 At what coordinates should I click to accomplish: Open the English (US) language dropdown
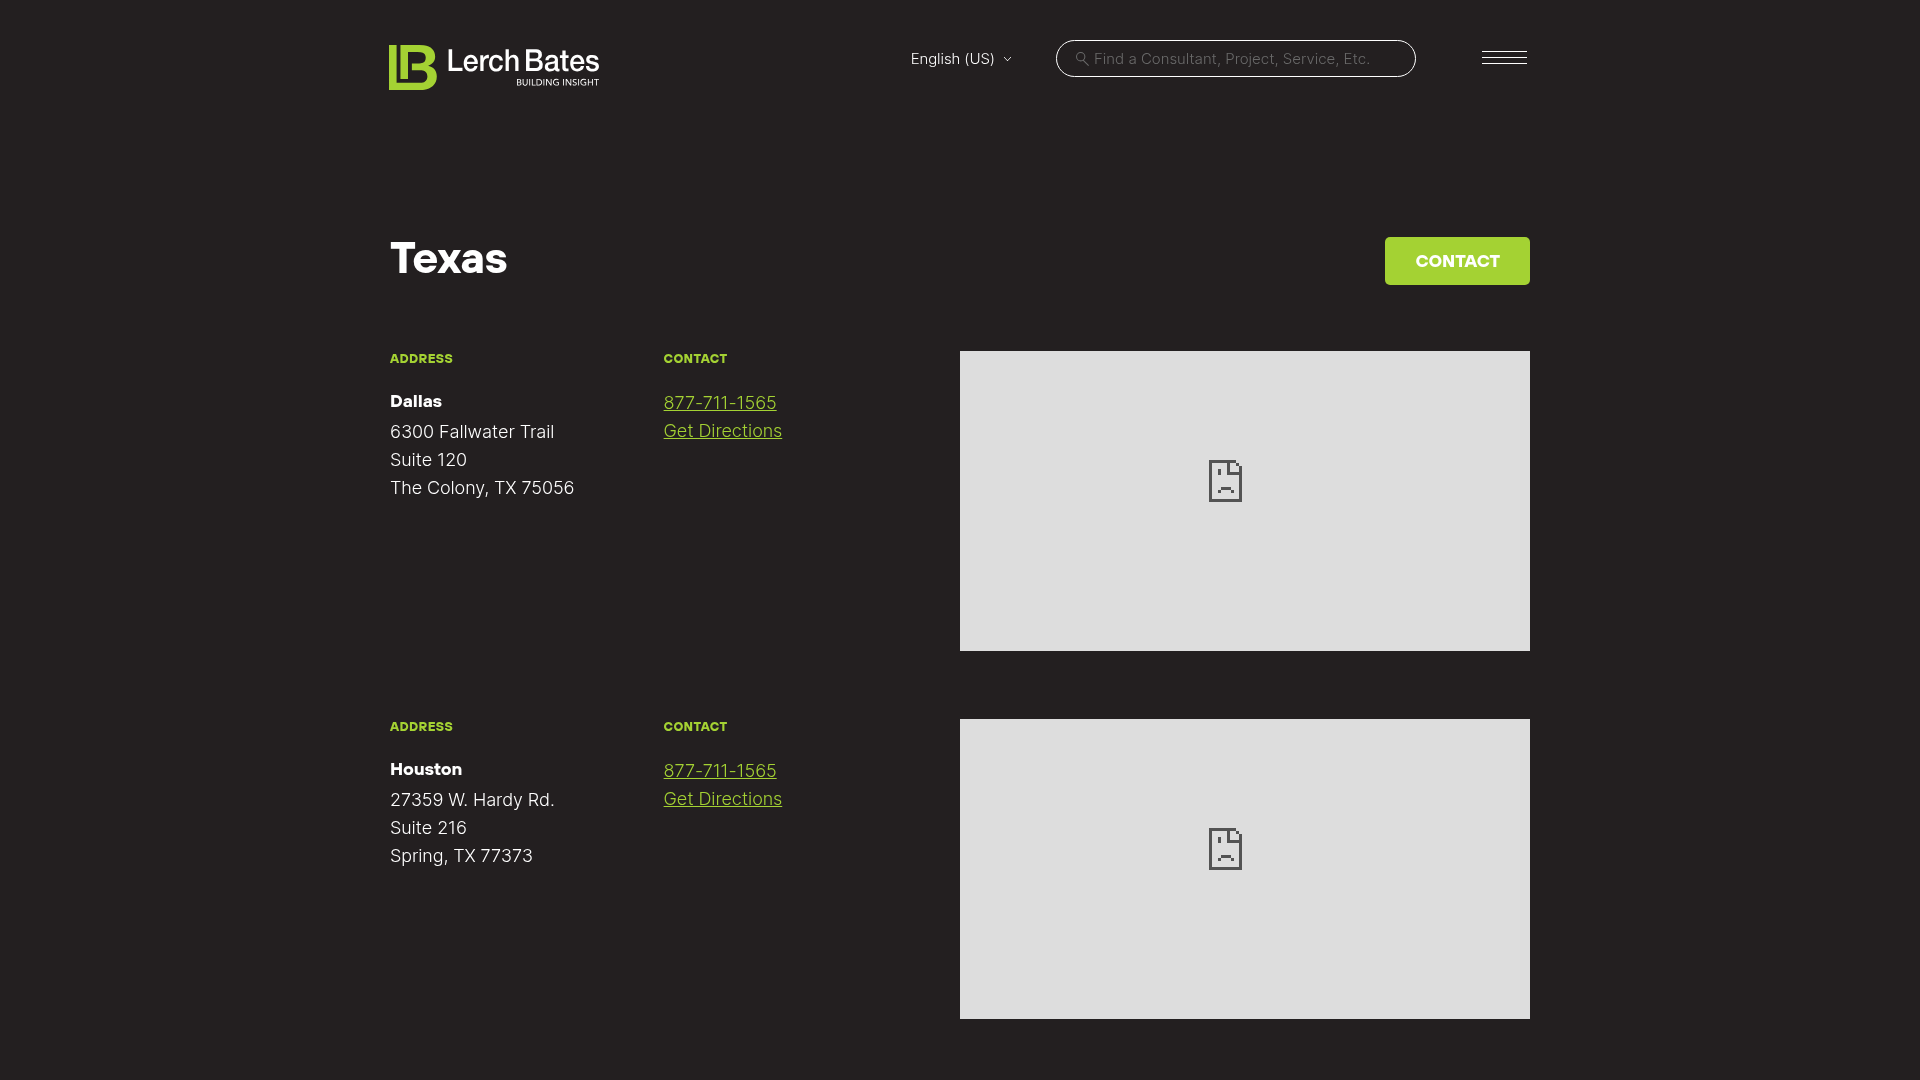[x=952, y=59]
